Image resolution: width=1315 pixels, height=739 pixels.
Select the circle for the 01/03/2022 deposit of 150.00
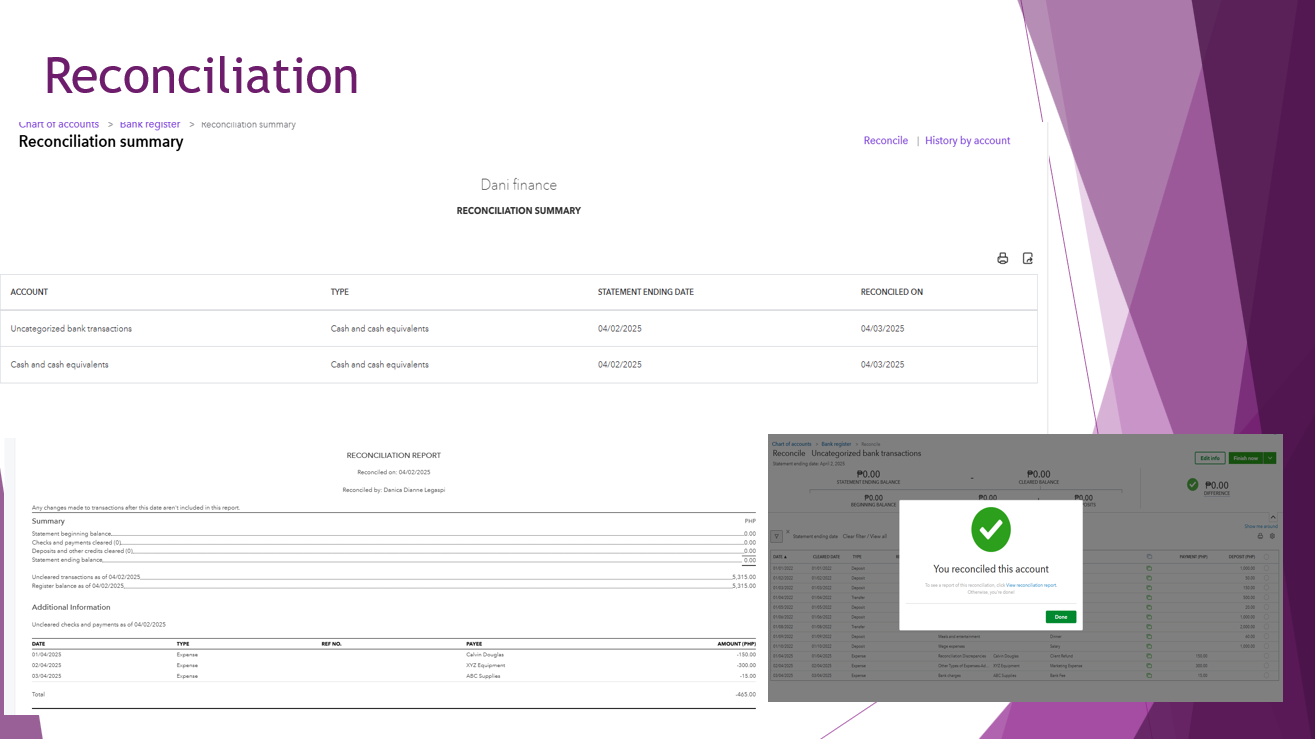point(1268,587)
